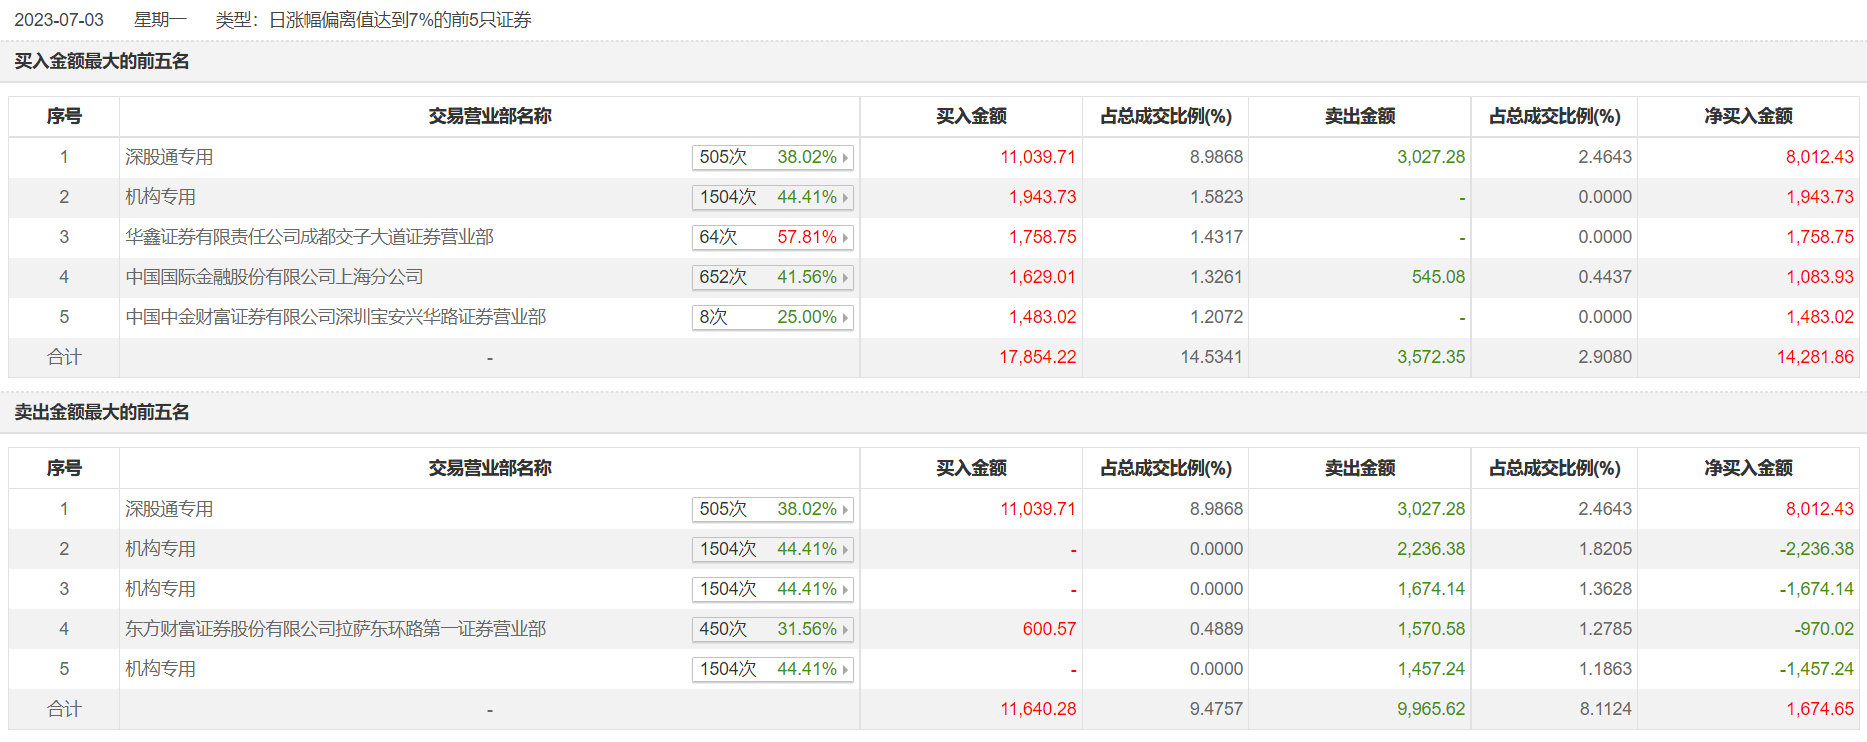Click arrow icon beside 38.02% in sell table

[845, 510]
